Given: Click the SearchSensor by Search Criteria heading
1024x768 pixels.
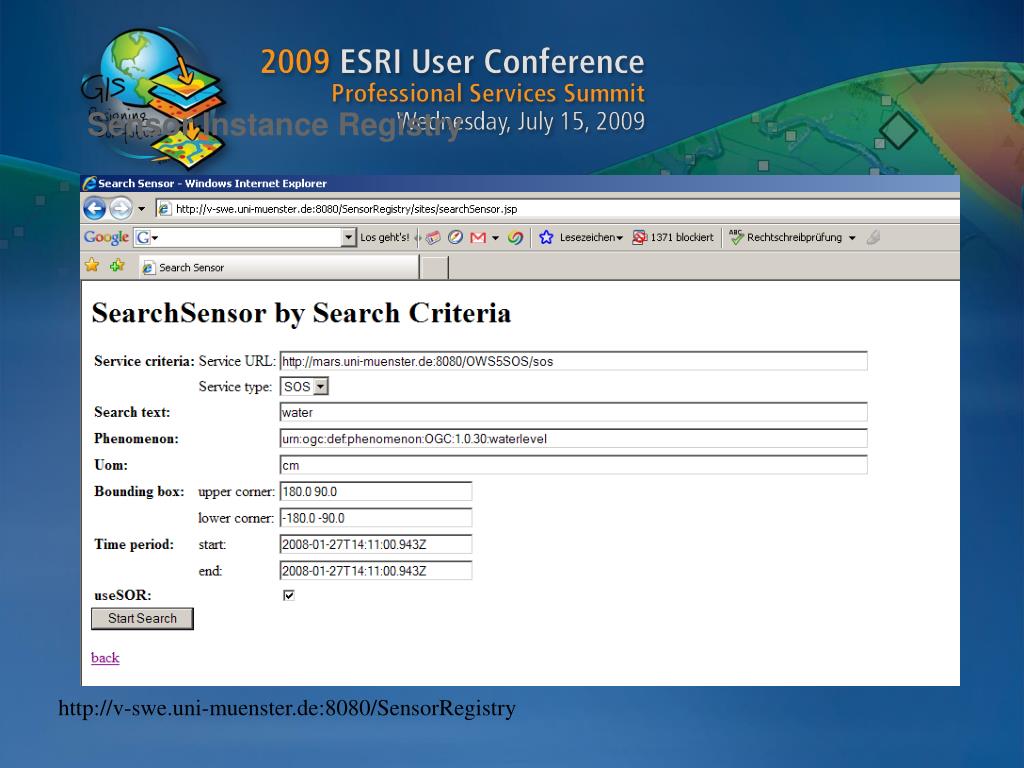Looking at the screenshot, I should point(301,313).
